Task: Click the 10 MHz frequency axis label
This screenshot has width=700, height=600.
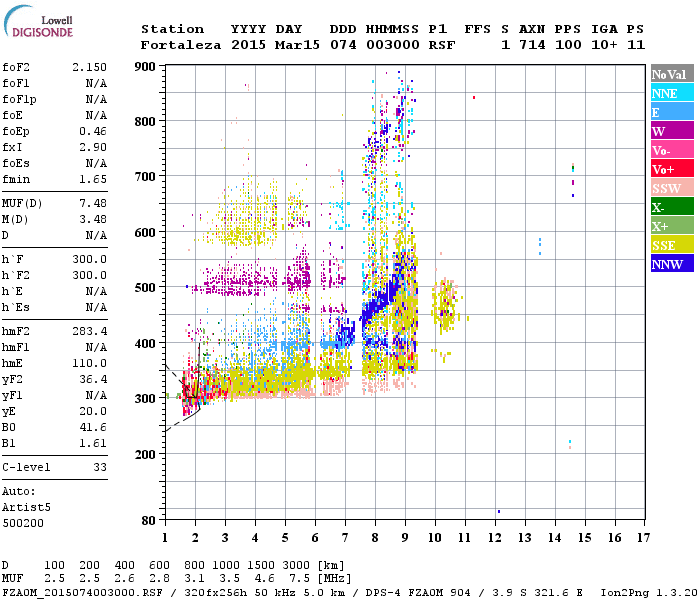Action: pos(435,538)
